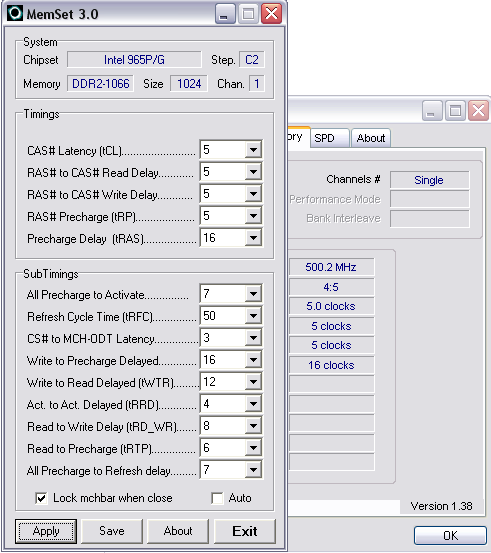The image size is (491, 553).
Task: Open the About button in MemSet
Action: tap(178, 531)
